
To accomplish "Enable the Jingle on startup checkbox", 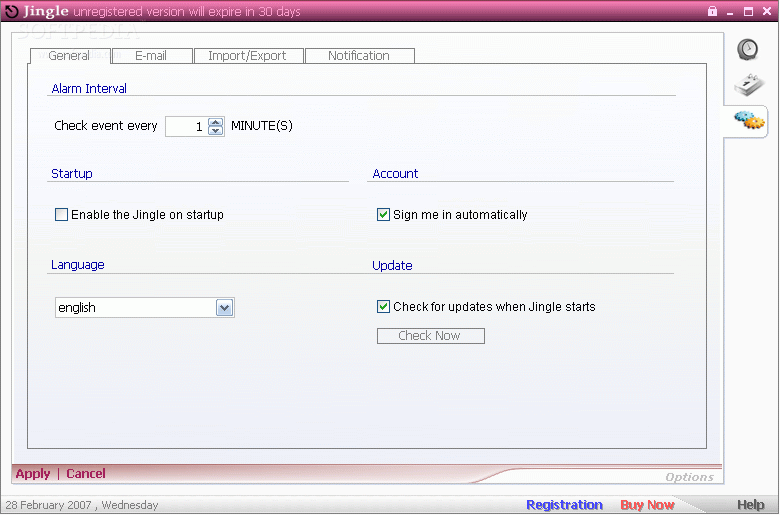I will [61, 214].
